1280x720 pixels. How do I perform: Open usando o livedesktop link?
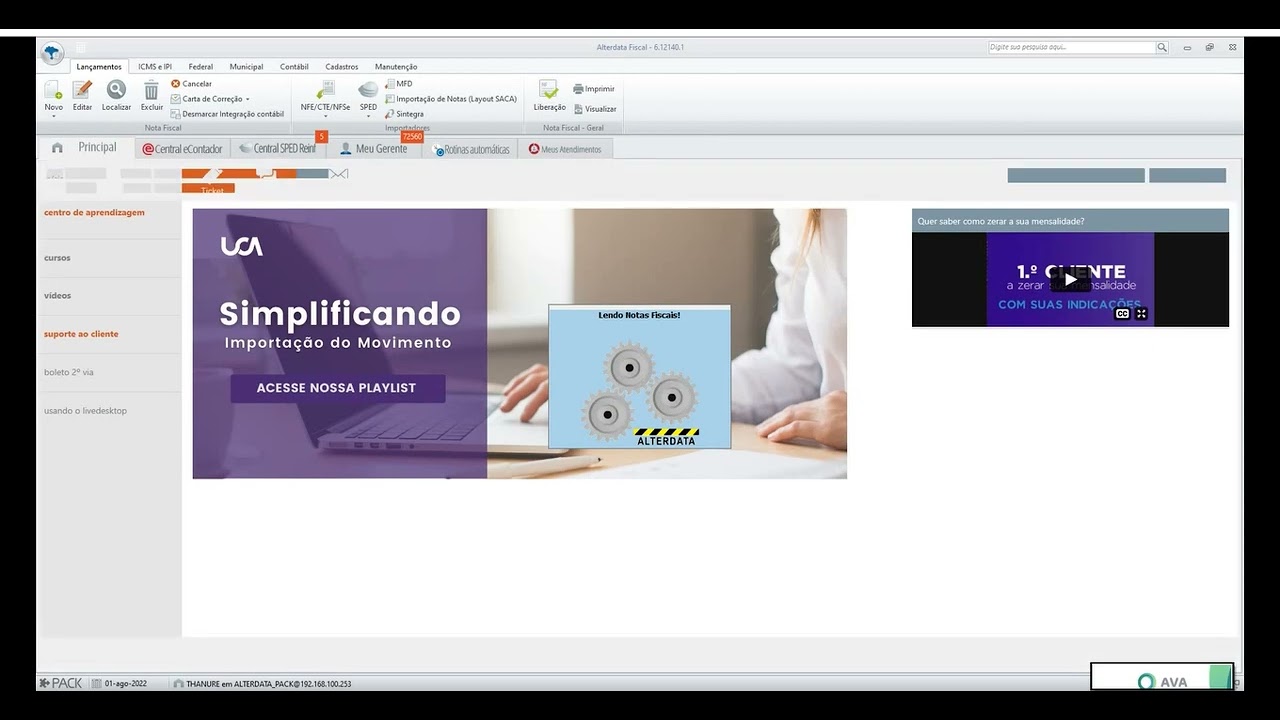tap(85, 411)
